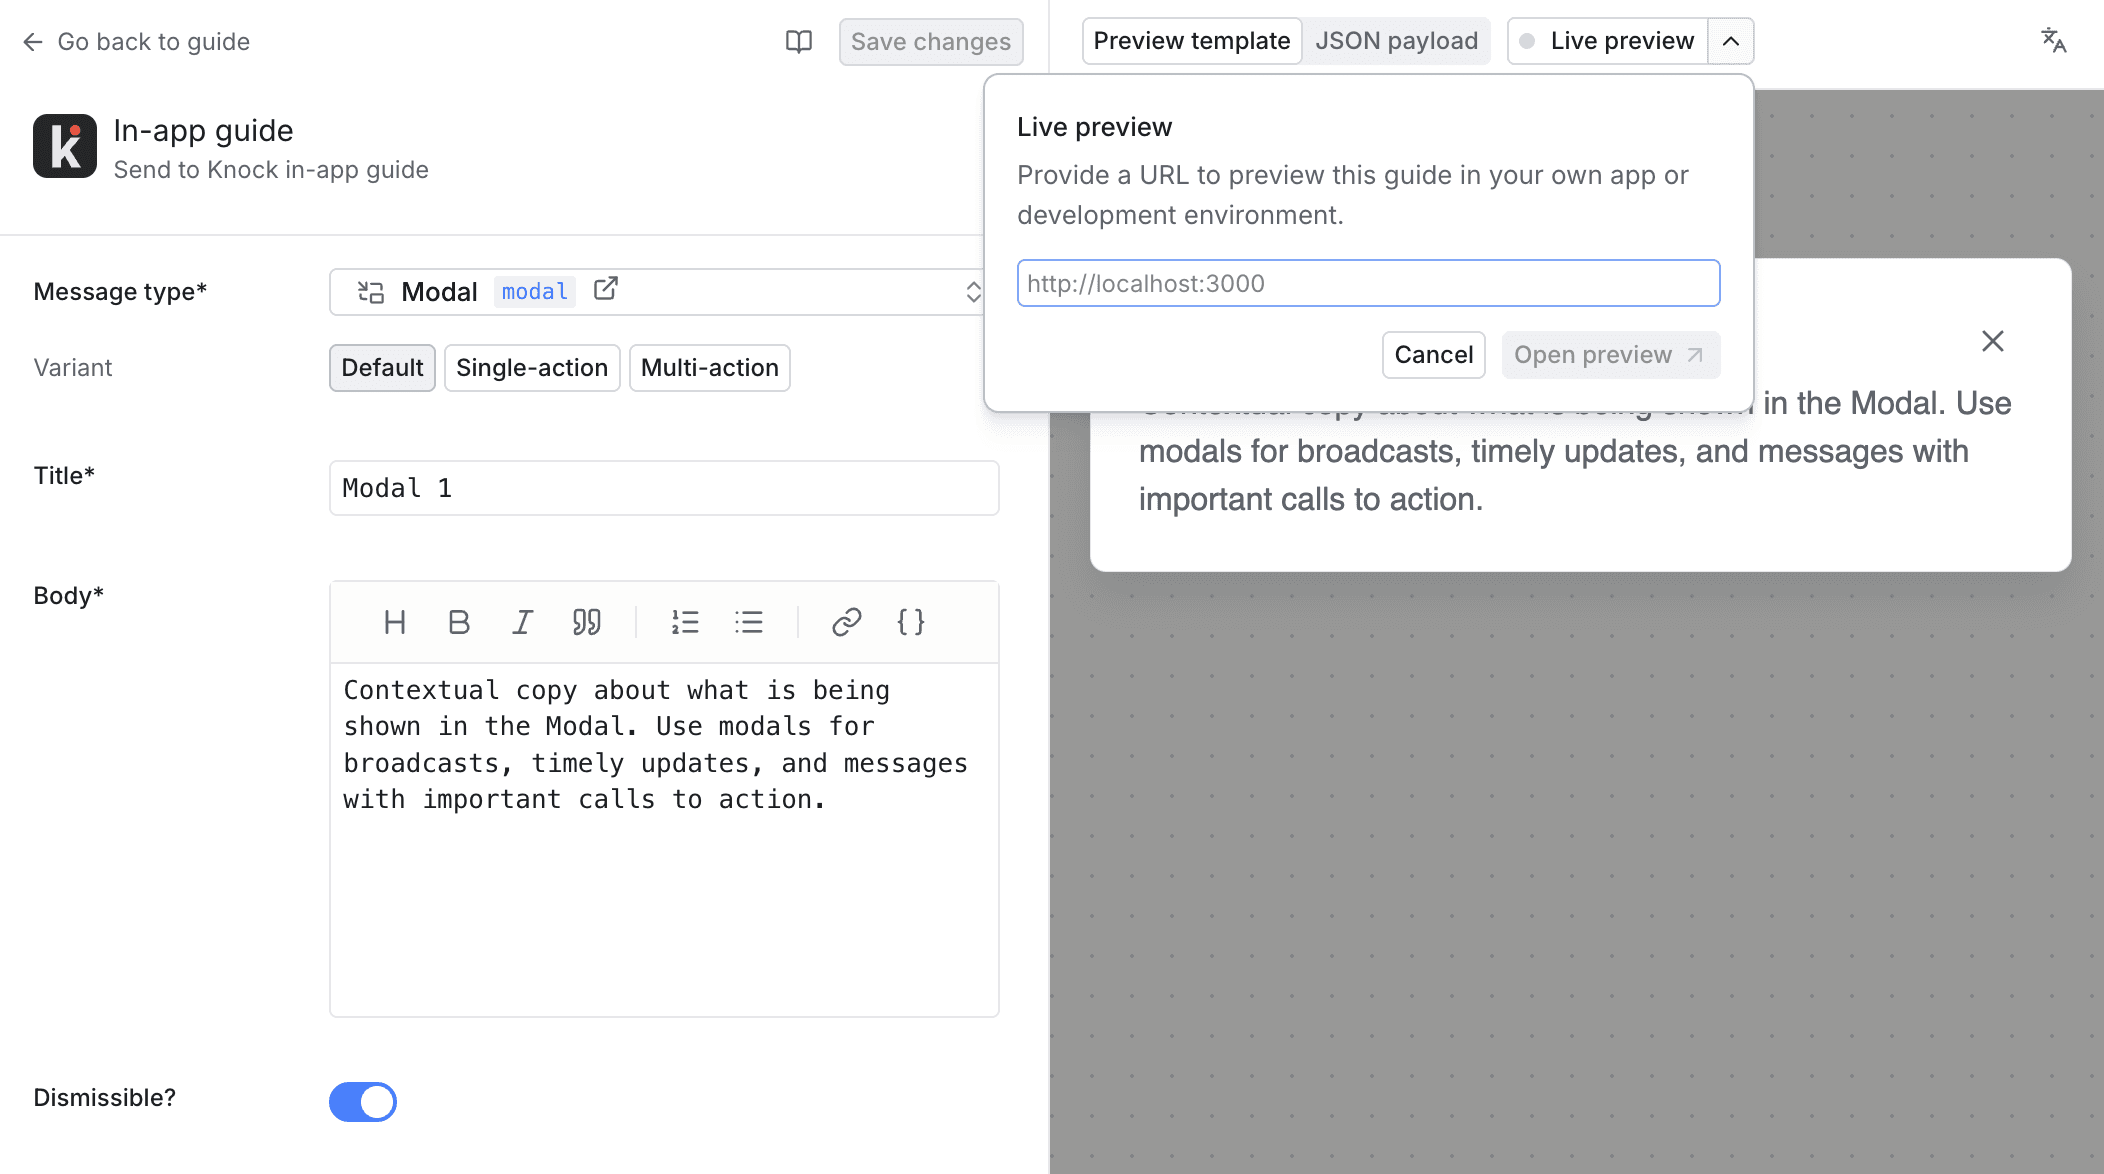Screen dimensions: 2104x1174
Task: Click the Save changes button
Action: [x=930, y=41]
